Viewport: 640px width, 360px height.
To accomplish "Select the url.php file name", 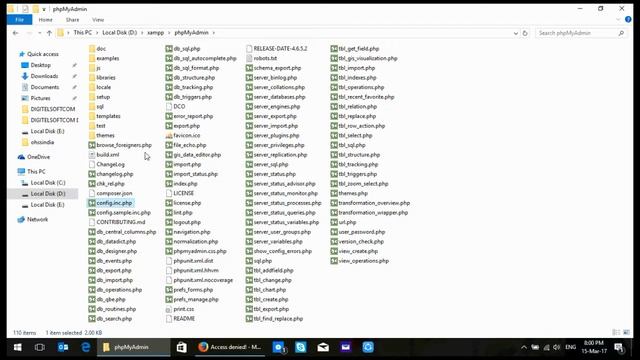I will (x=347, y=222).
